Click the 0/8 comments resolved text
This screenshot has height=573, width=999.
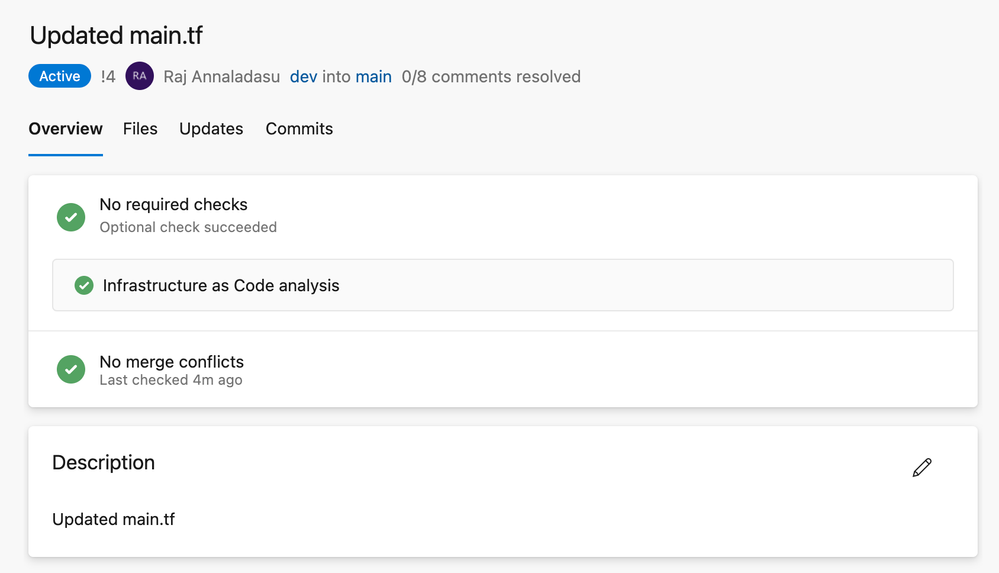[x=491, y=77]
